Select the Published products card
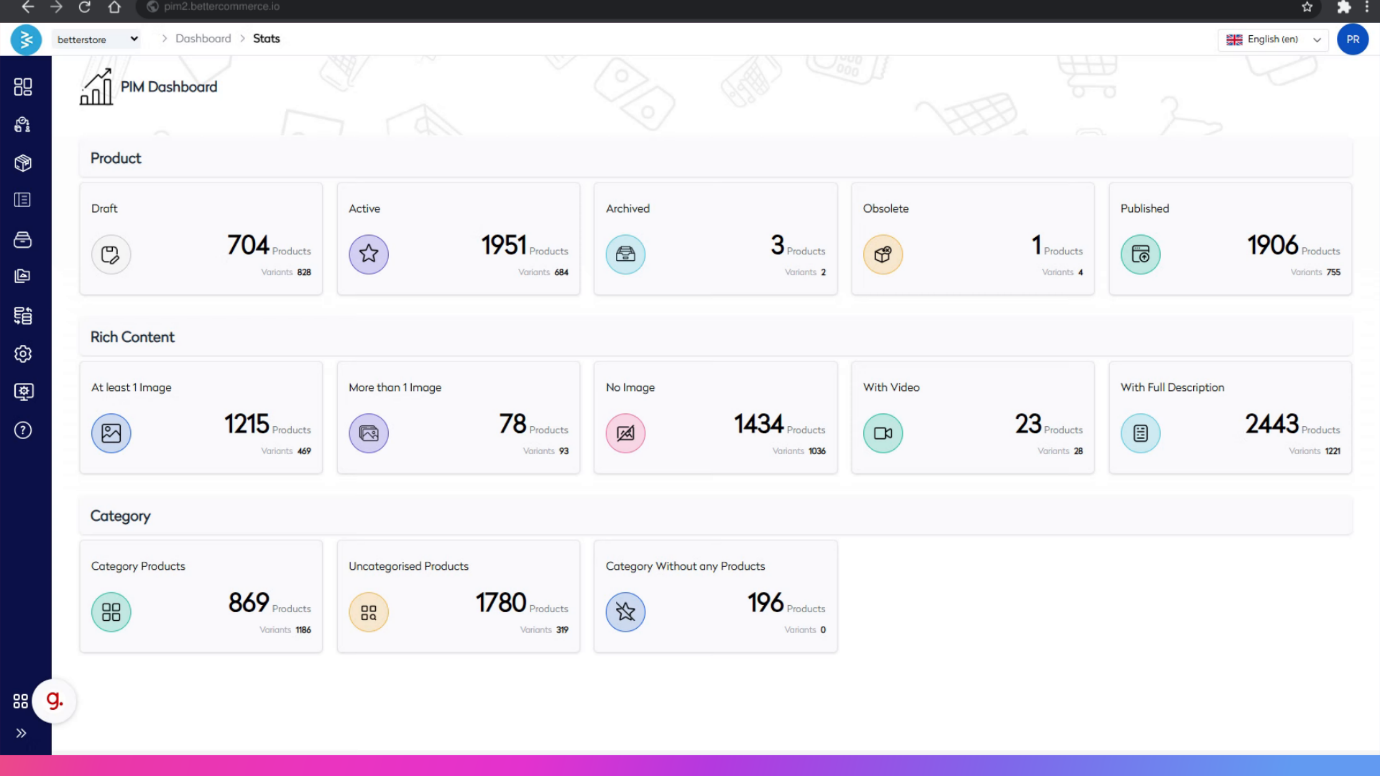Viewport: 1380px width, 776px height. tap(1230, 239)
